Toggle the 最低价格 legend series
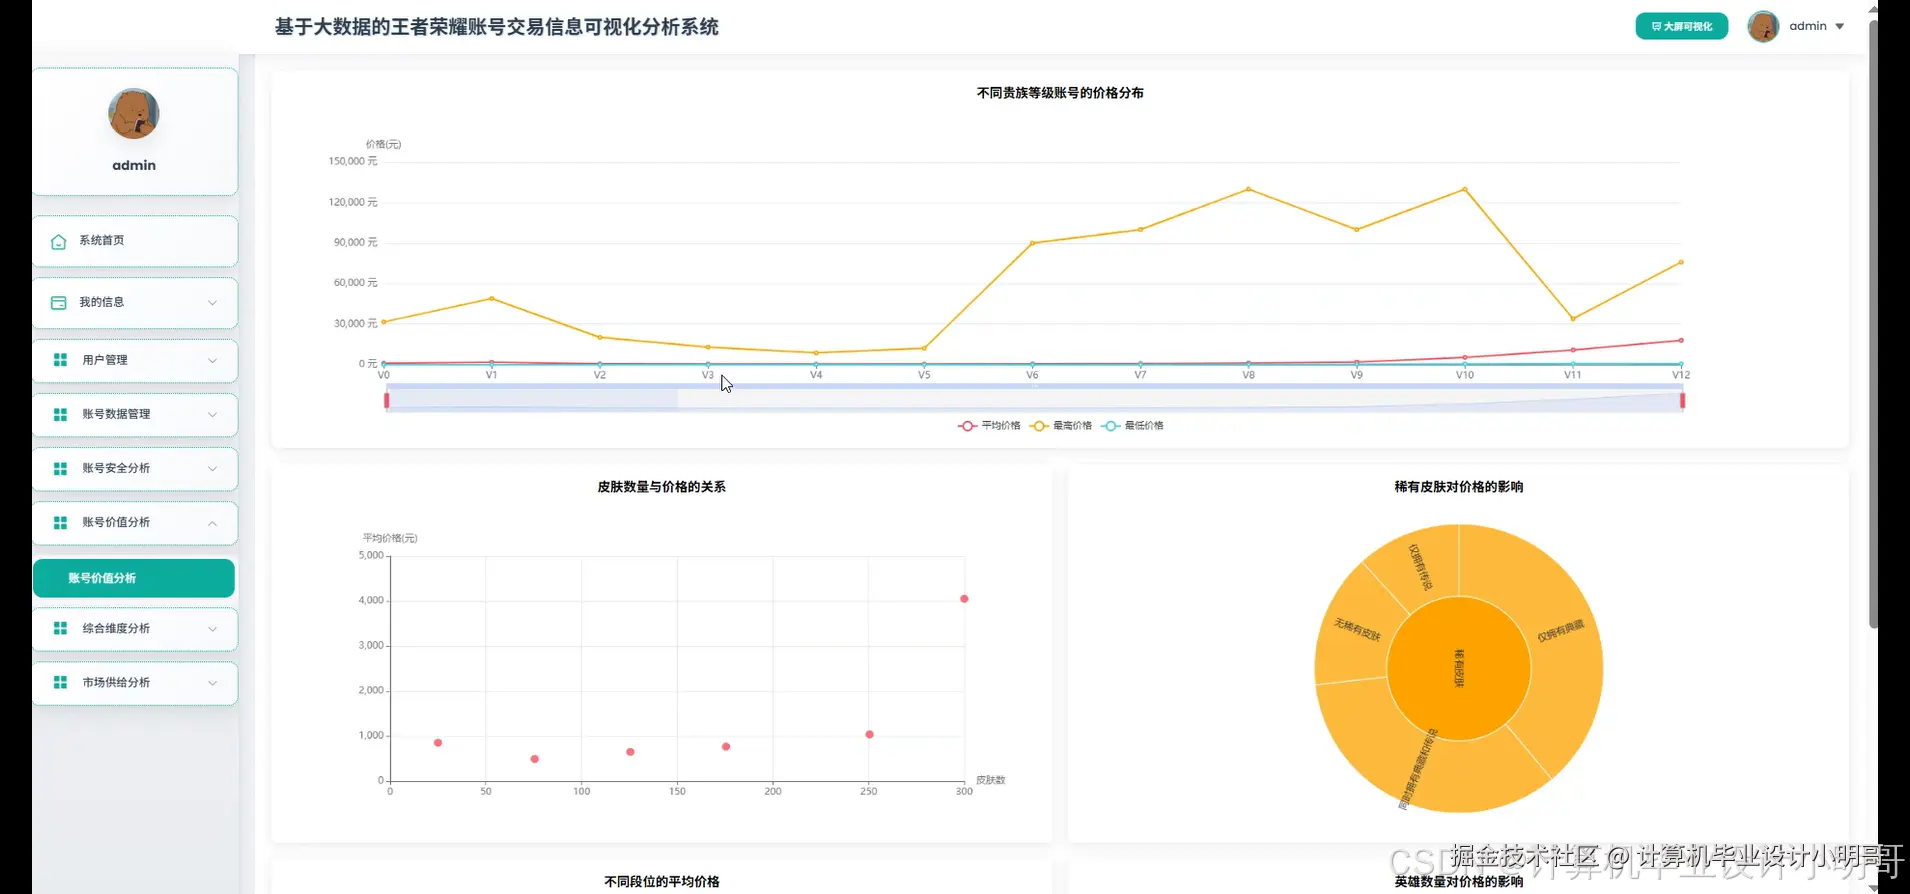This screenshot has width=1910, height=894. 1132,426
